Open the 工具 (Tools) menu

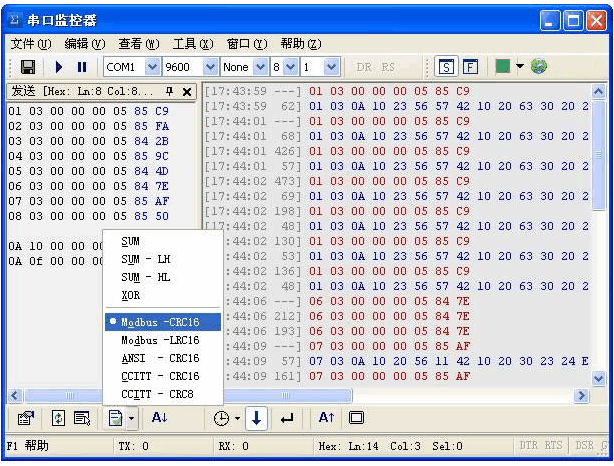point(192,44)
